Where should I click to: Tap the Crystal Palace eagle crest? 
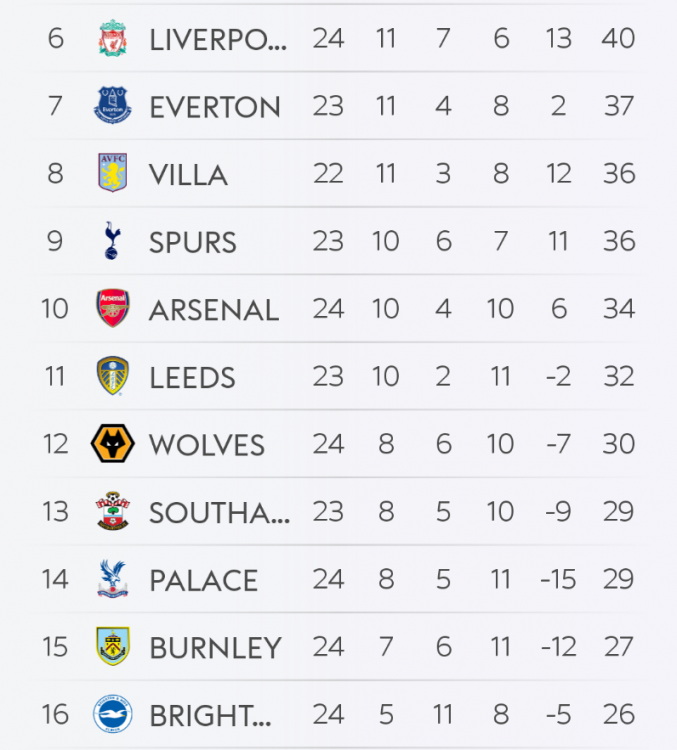click(x=113, y=579)
